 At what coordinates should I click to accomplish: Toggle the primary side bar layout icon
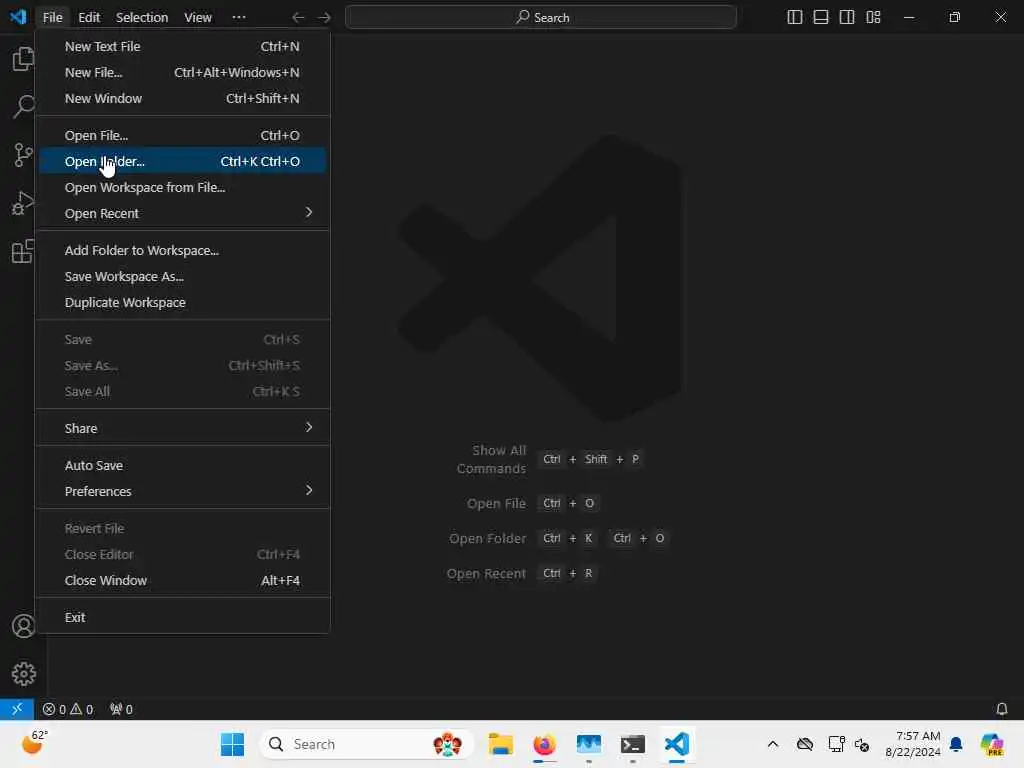[795, 17]
